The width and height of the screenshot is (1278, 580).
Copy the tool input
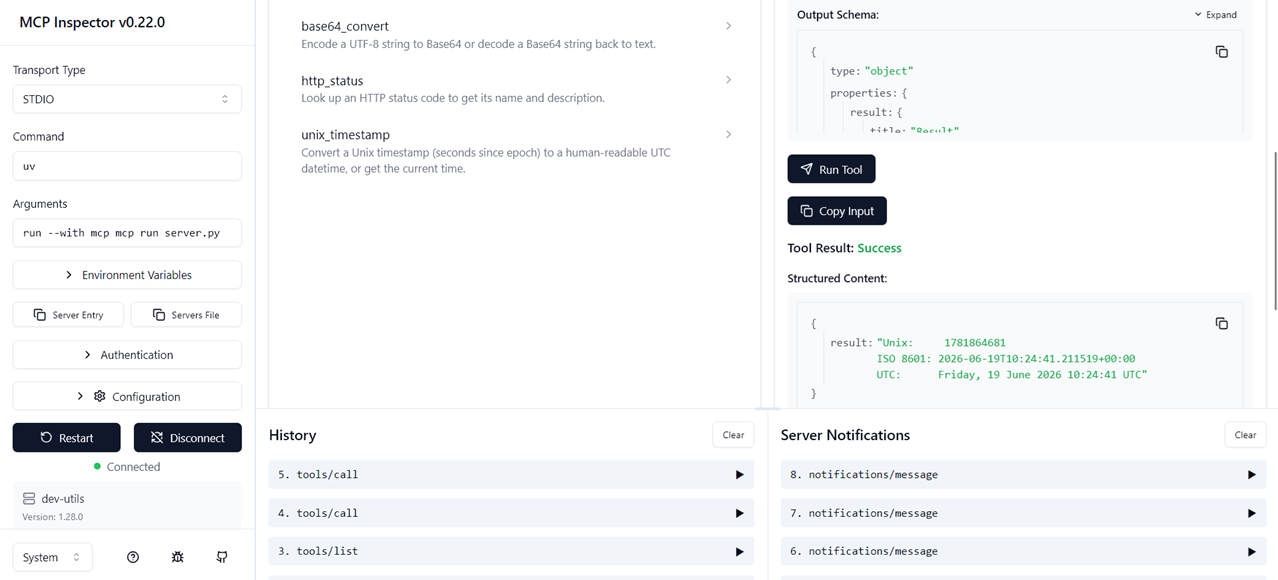[837, 211]
